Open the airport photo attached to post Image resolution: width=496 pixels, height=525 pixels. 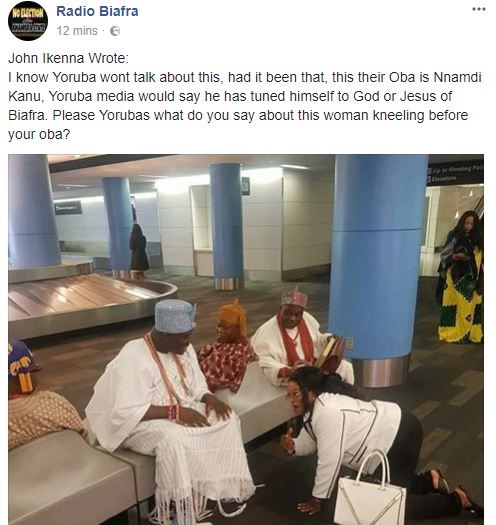click(246, 339)
